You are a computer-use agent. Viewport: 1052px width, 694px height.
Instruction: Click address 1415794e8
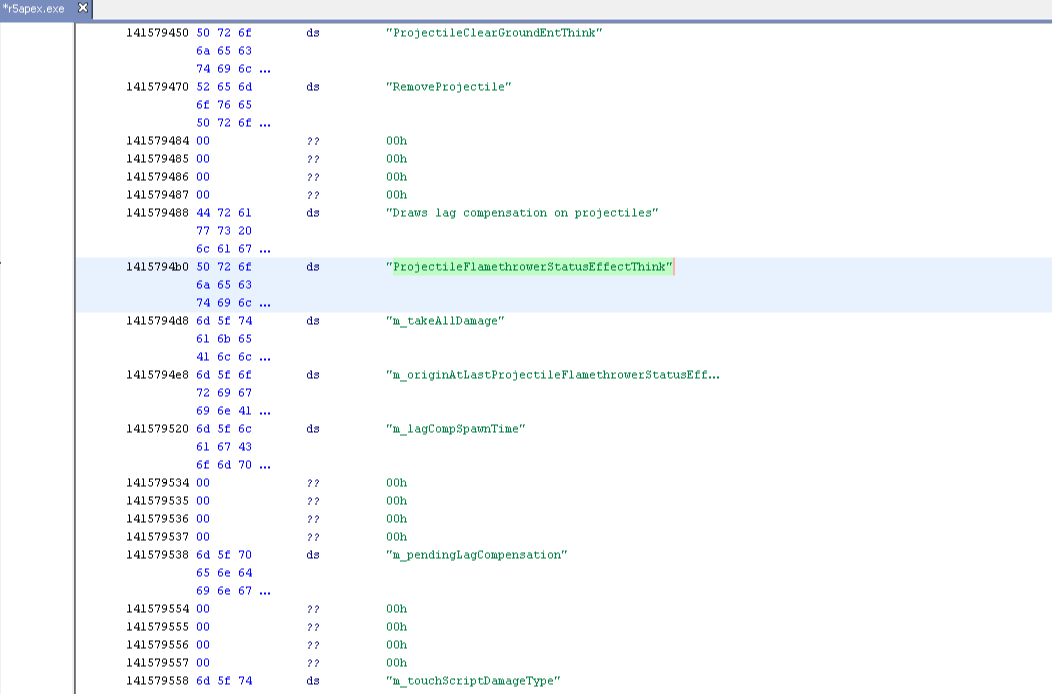[x=157, y=375]
